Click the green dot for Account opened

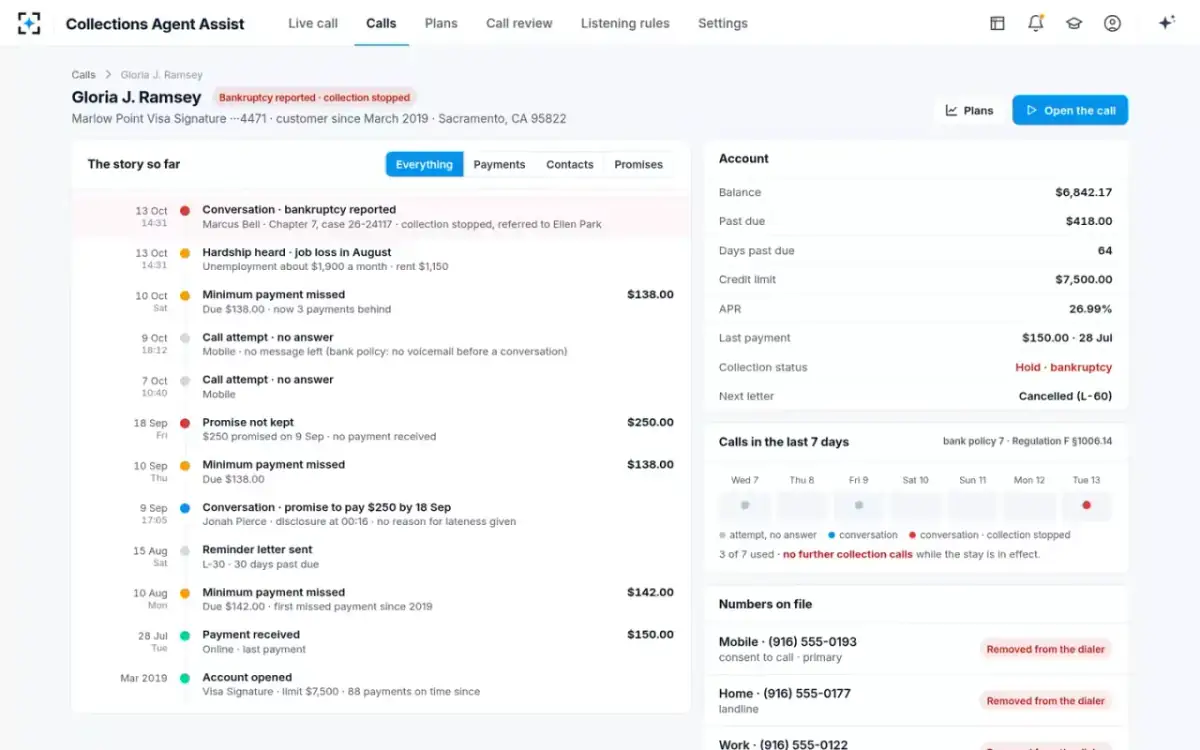click(x=185, y=678)
